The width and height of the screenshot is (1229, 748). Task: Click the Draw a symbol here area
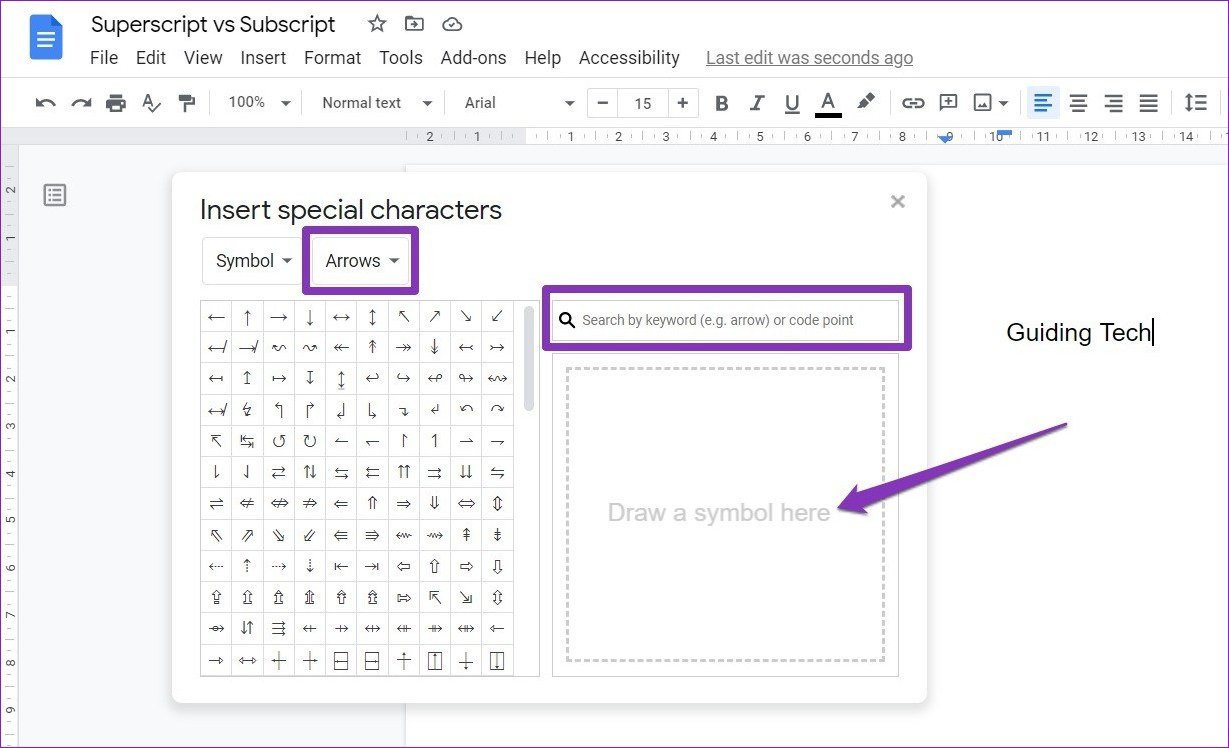726,514
